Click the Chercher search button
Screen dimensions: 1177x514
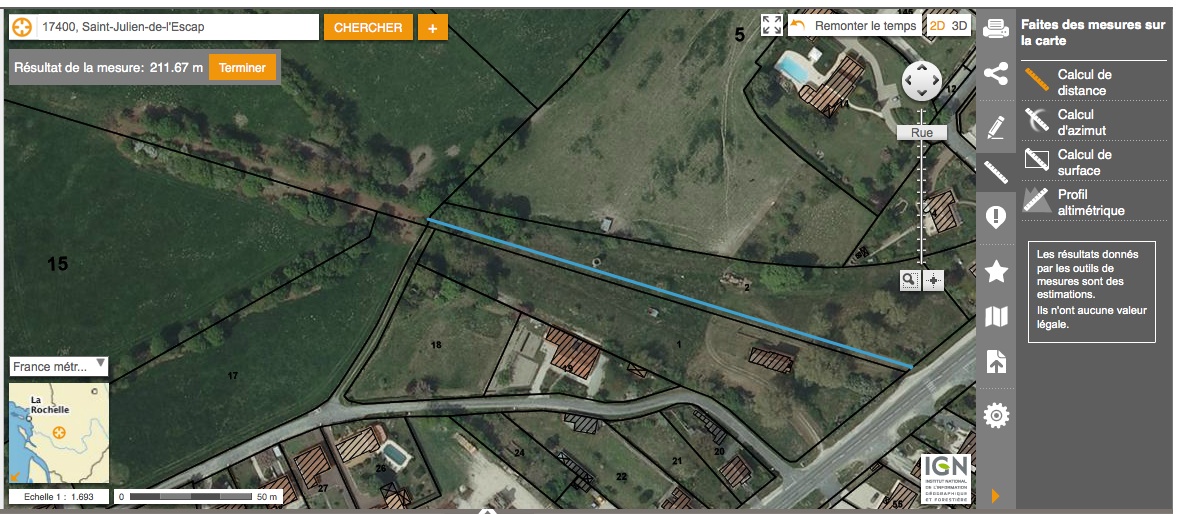pos(369,28)
